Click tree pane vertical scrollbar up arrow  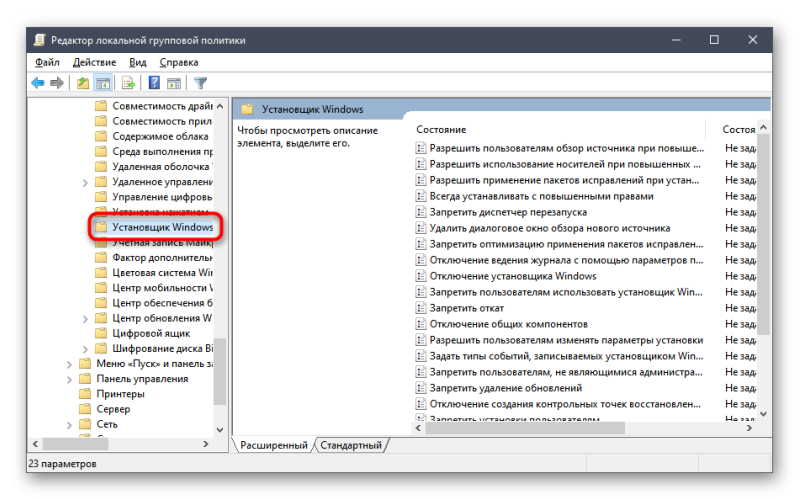[x=220, y=106]
